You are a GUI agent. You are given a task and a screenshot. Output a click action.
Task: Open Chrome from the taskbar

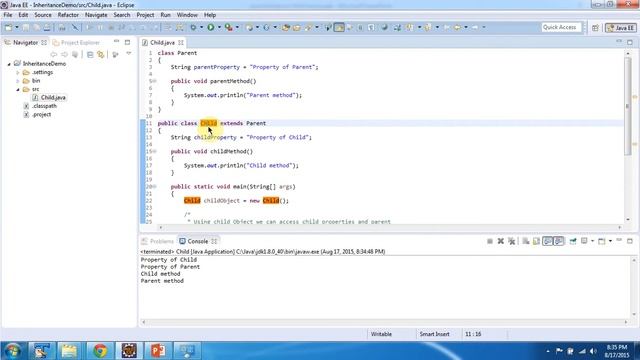pyautogui.click(x=100, y=351)
